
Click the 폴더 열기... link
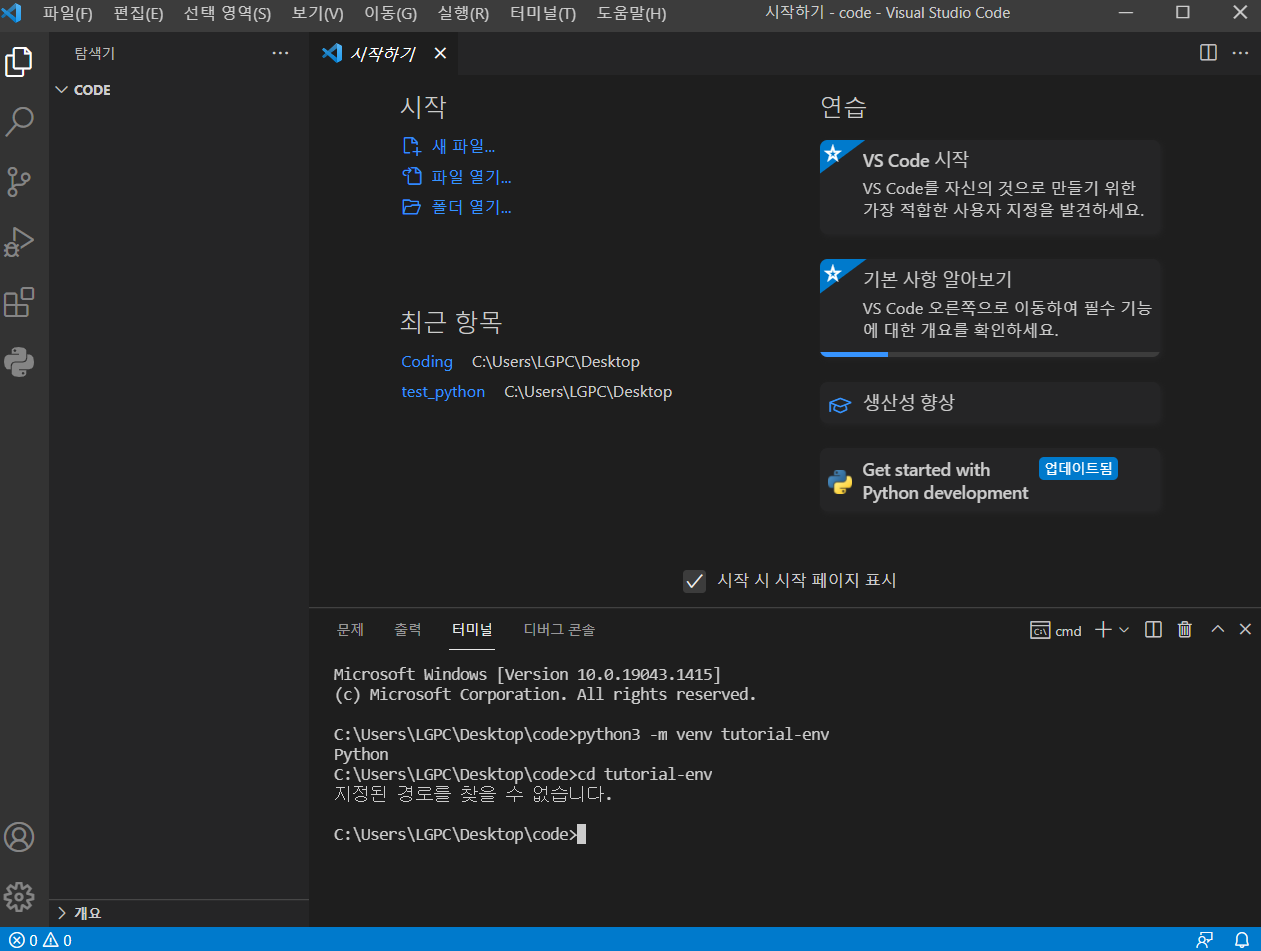coord(456,207)
